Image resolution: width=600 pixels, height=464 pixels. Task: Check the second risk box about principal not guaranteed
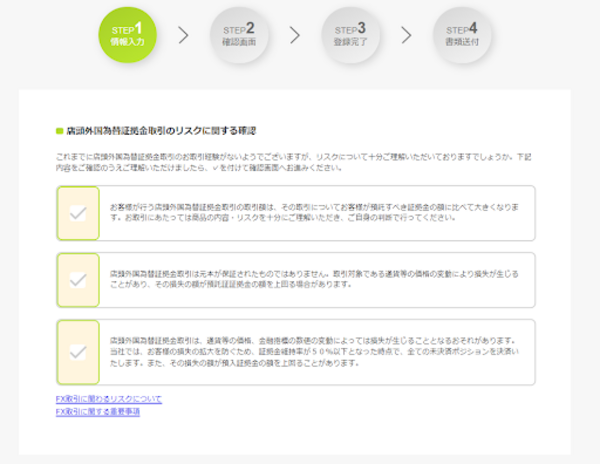coord(78,280)
